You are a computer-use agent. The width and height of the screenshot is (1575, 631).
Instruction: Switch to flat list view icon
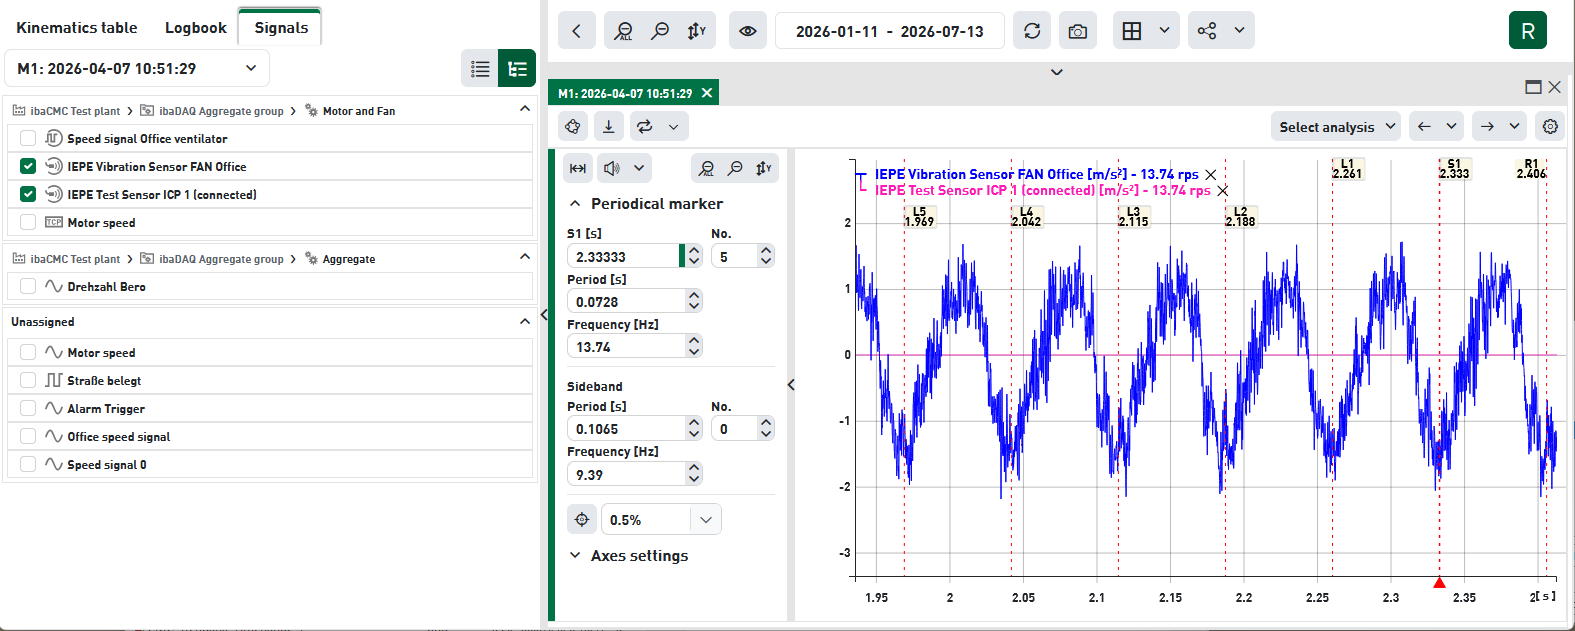click(x=480, y=69)
